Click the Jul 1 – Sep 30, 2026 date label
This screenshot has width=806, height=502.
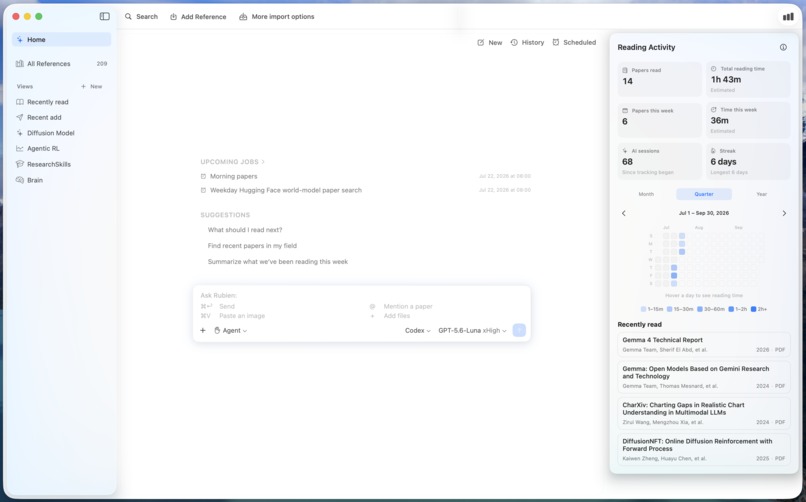click(704, 213)
